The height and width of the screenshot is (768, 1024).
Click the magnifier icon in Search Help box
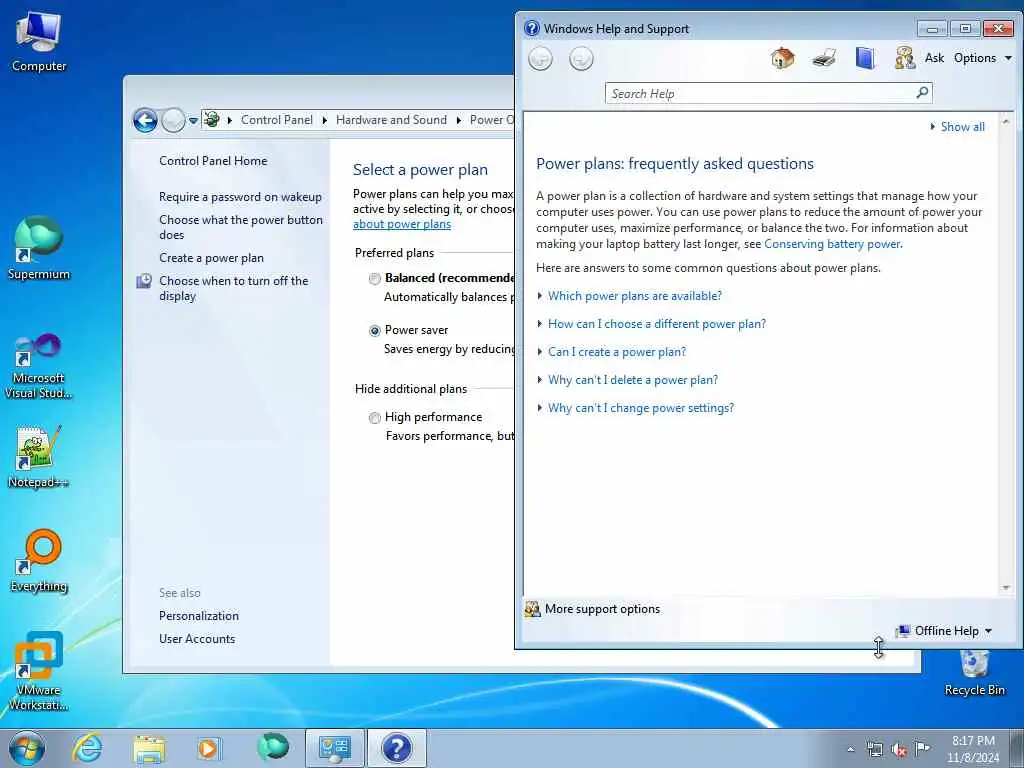pos(922,93)
